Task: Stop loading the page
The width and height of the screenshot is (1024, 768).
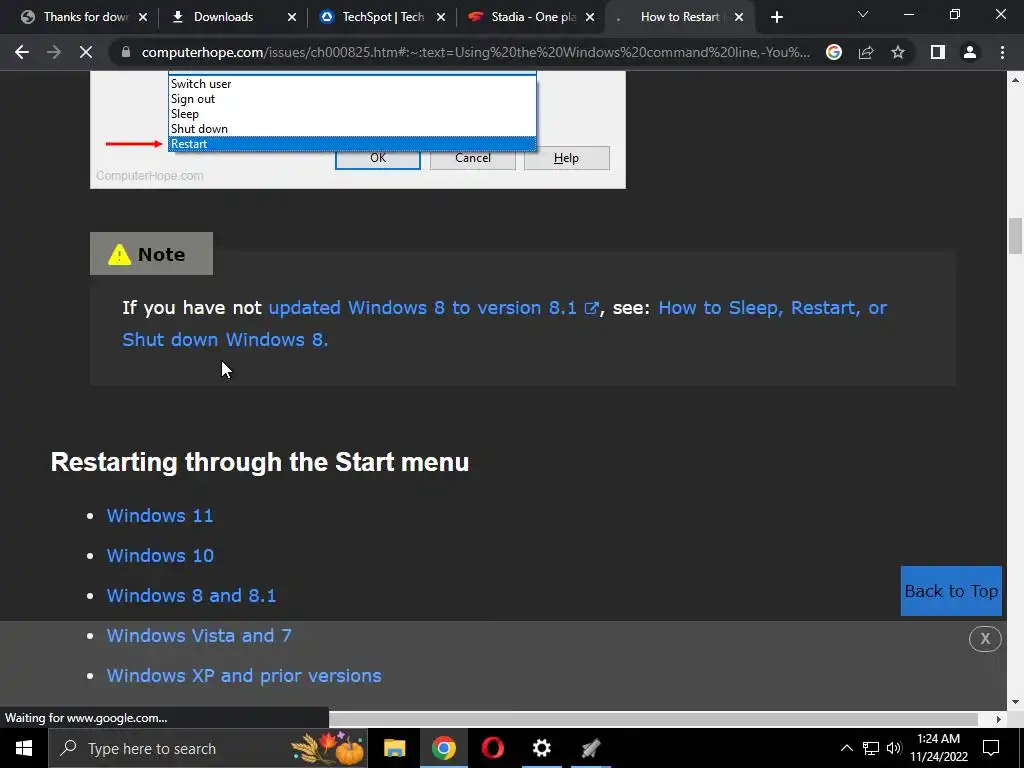Action: (86, 52)
